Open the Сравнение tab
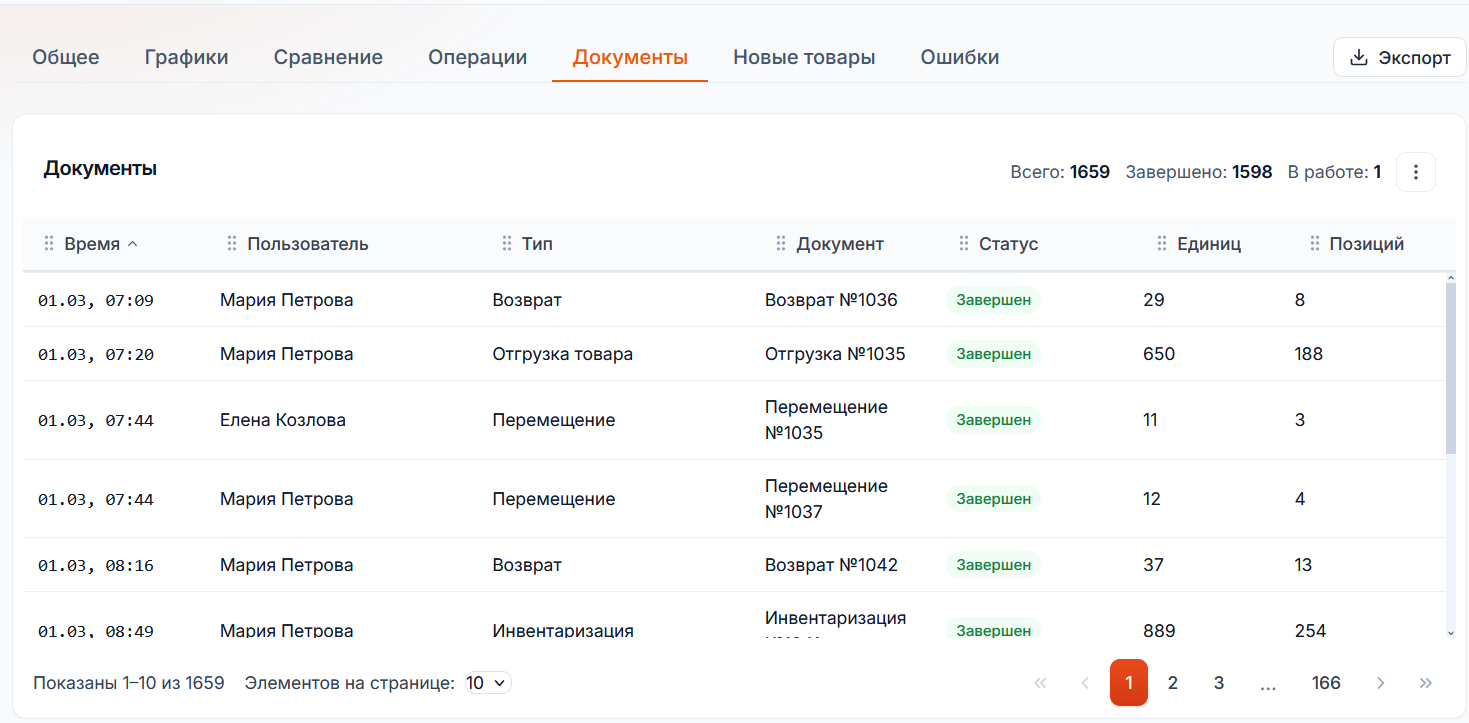 328,57
